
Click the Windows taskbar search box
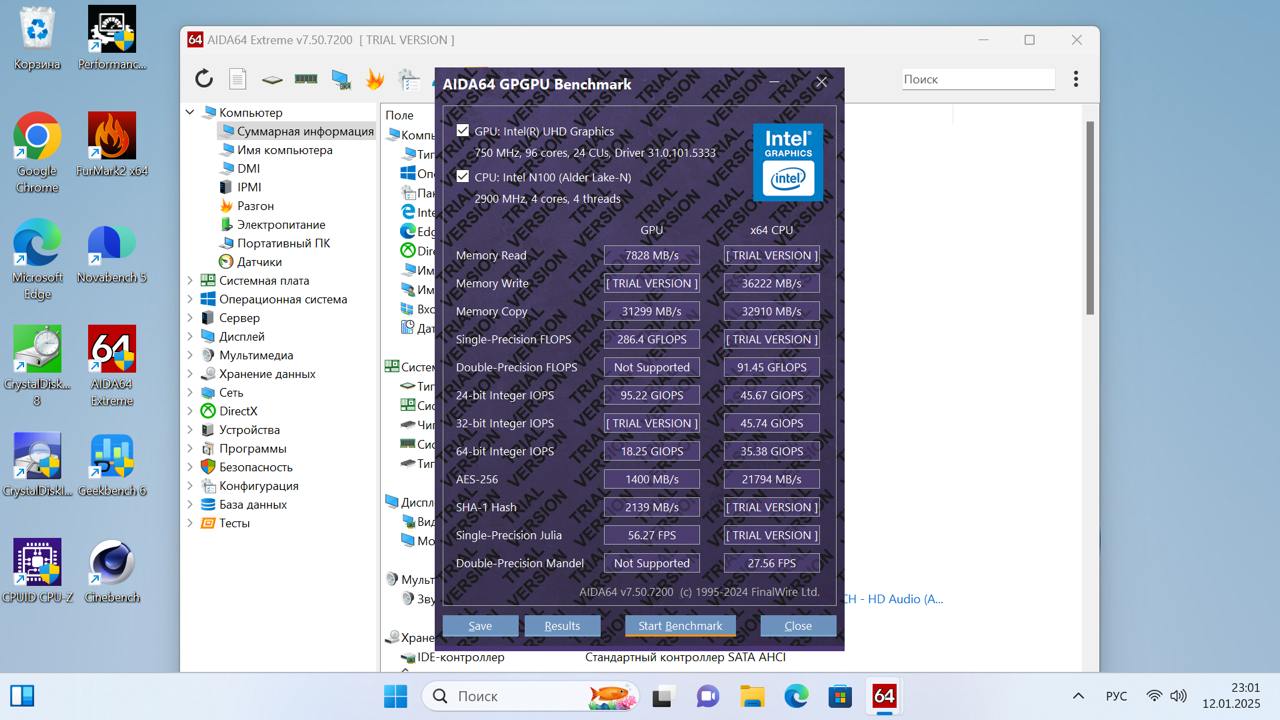531,696
